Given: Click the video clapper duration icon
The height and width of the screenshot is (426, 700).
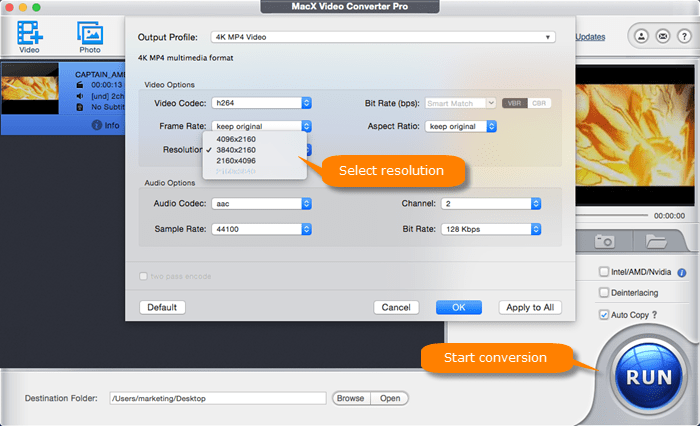Looking at the screenshot, I should point(80,85).
